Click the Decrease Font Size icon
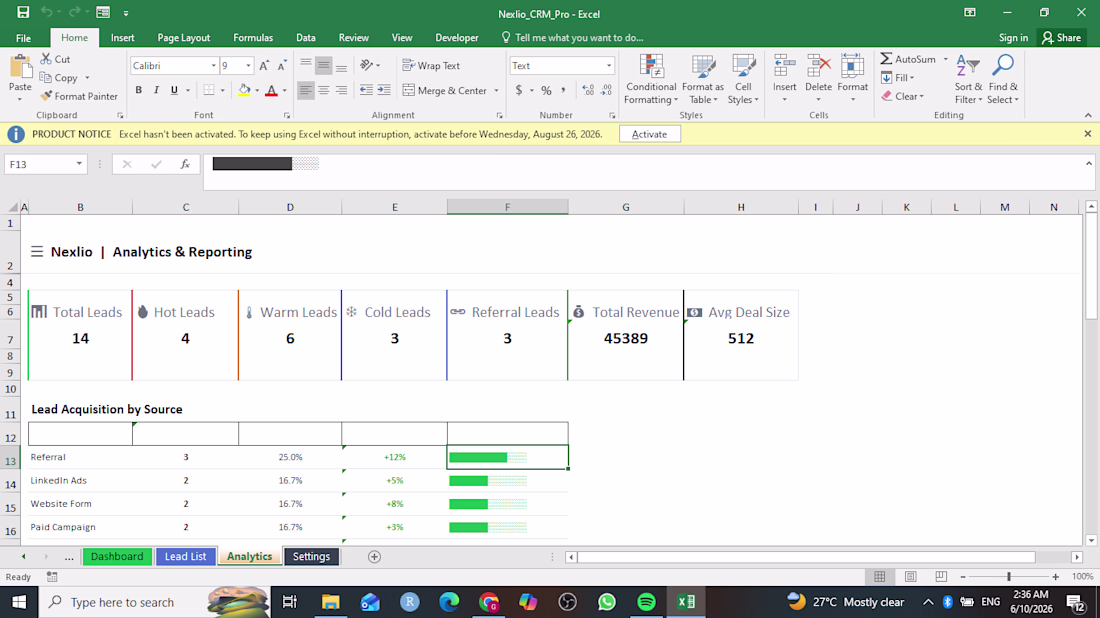The width and height of the screenshot is (1100, 618). pyautogui.click(x=281, y=66)
